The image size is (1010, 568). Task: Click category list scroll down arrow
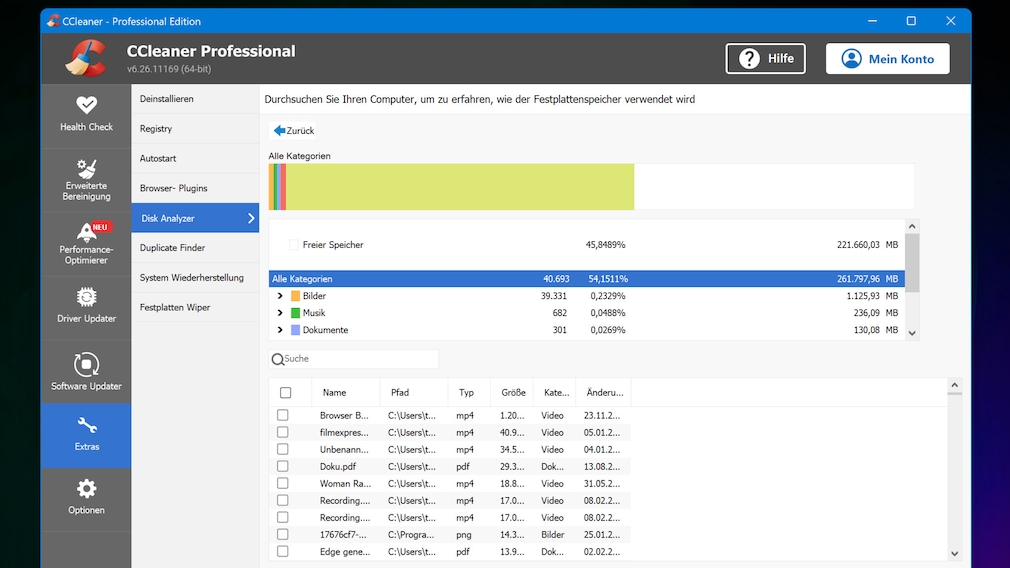912,333
